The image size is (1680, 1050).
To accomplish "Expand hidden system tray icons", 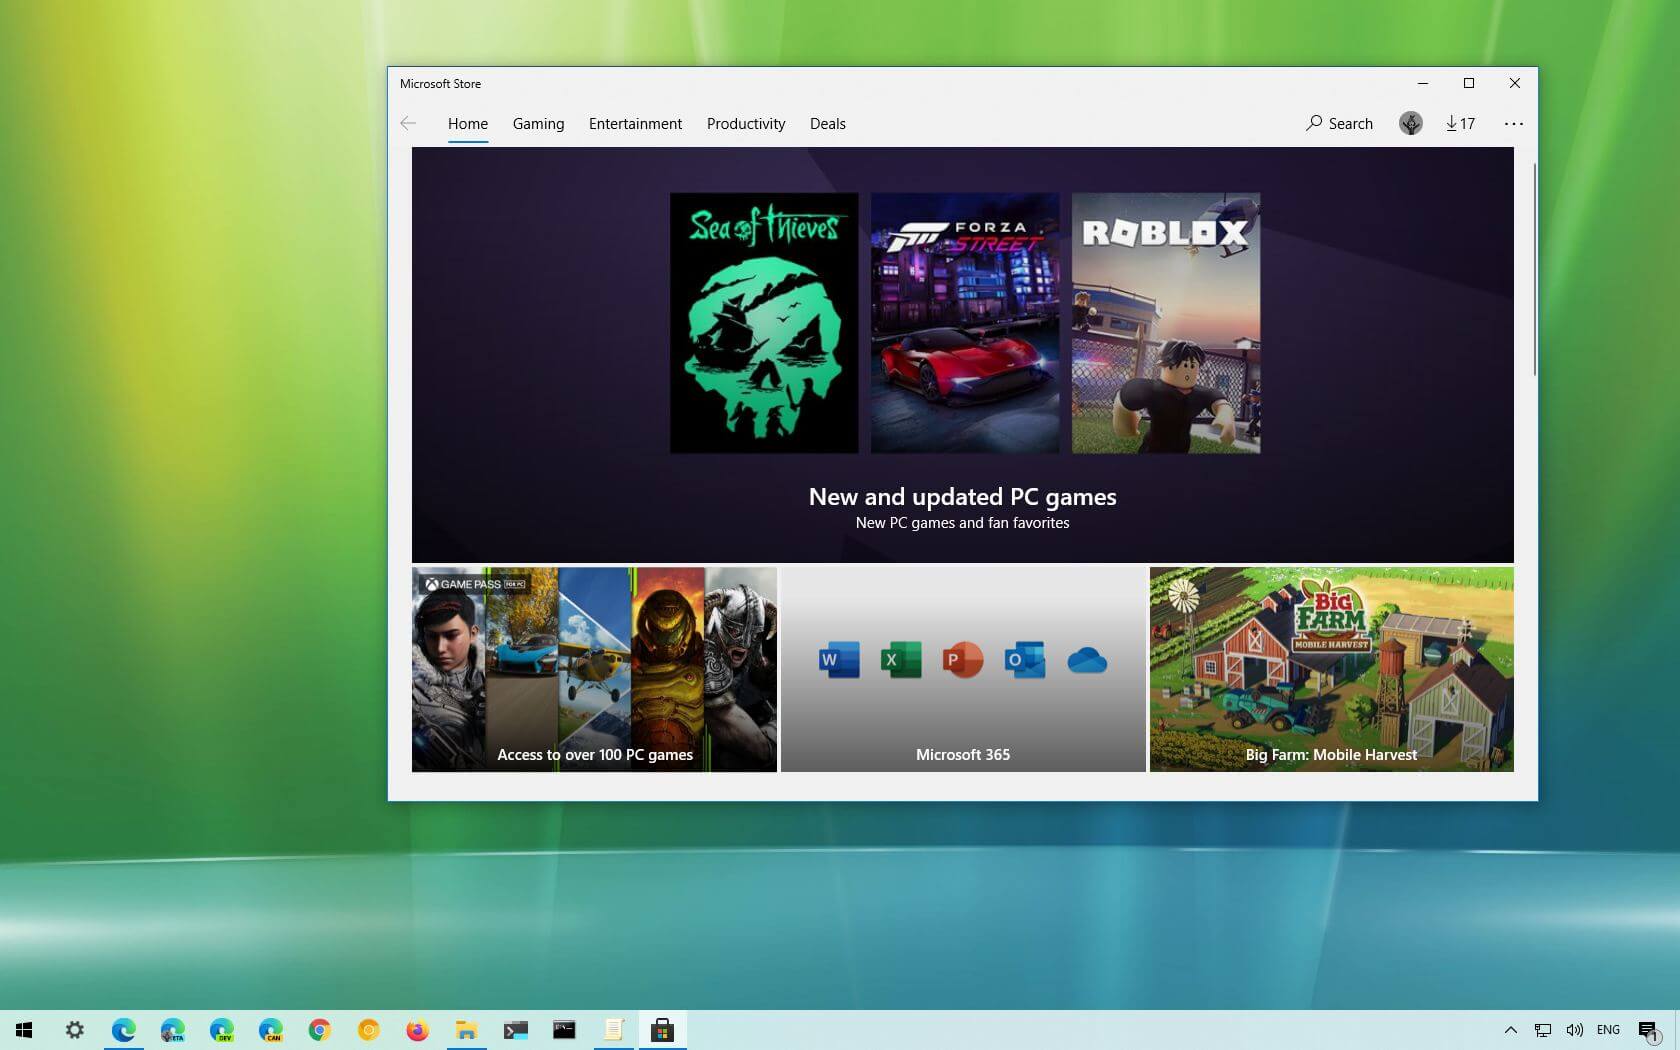I will (x=1510, y=1030).
